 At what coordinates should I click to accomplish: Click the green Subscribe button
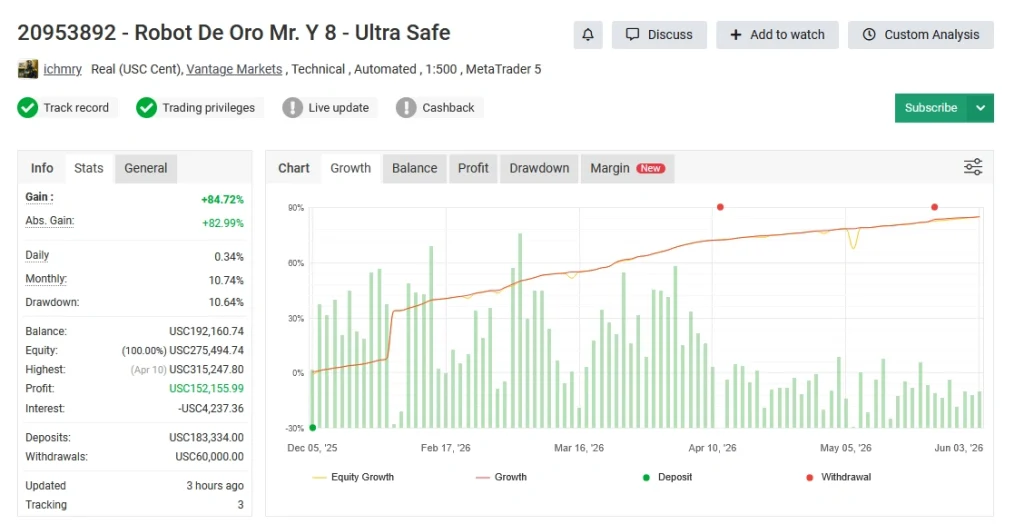(931, 108)
